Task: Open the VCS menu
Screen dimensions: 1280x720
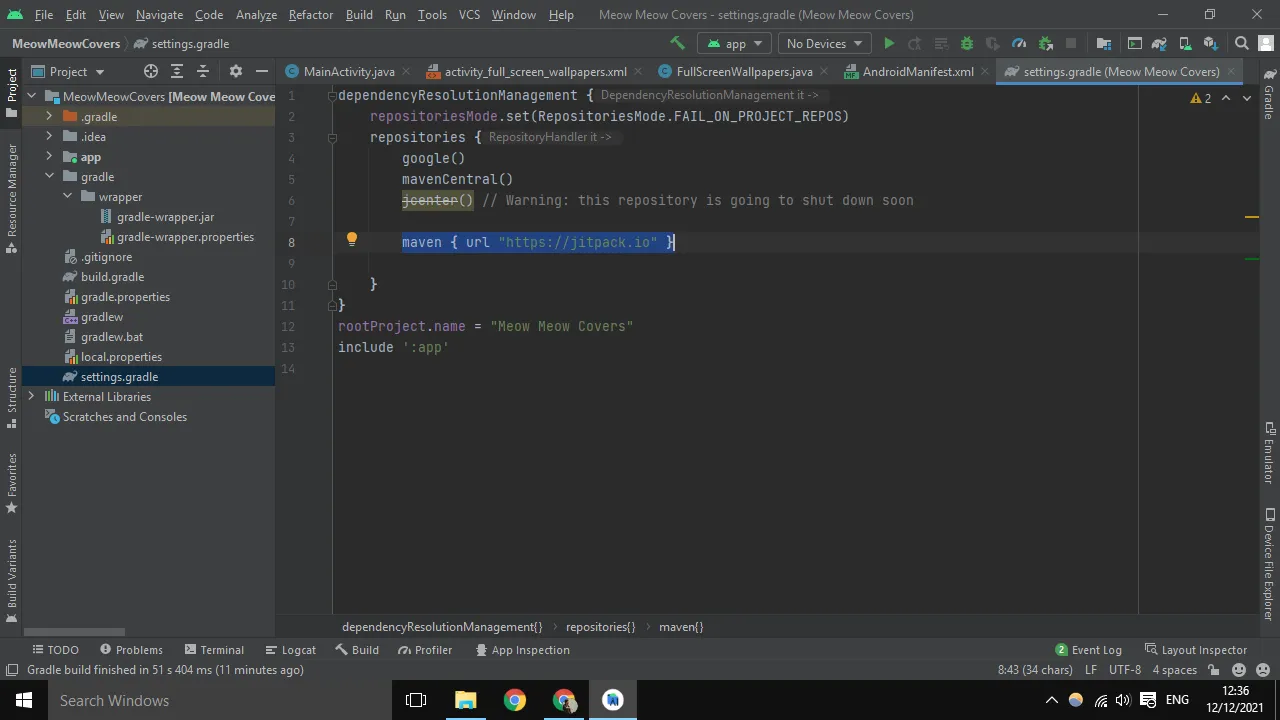Action: click(470, 15)
